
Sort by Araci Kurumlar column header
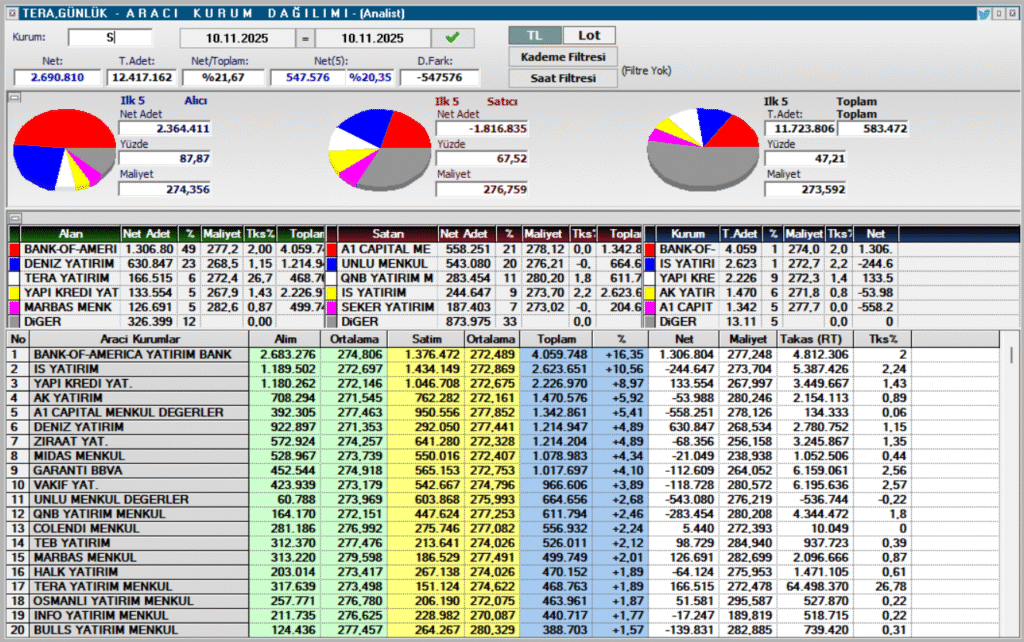(x=139, y=339)
